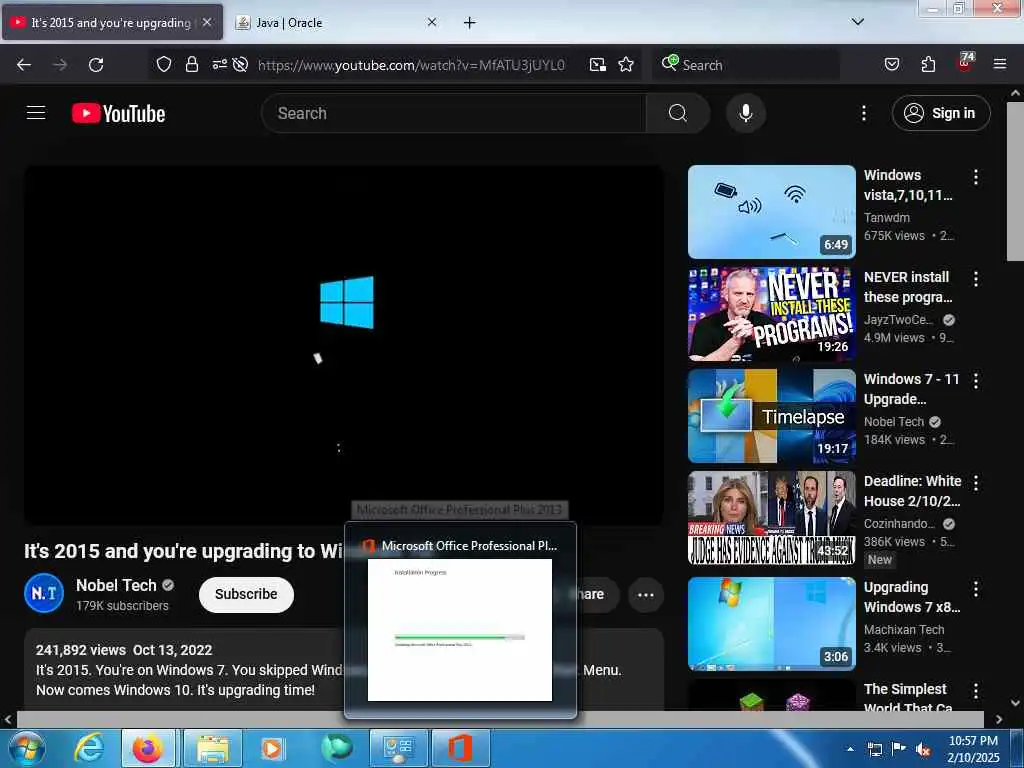Click the Tanwdm channel name
Viewport: 1024px width, 768px height.
tap(886, 217)
